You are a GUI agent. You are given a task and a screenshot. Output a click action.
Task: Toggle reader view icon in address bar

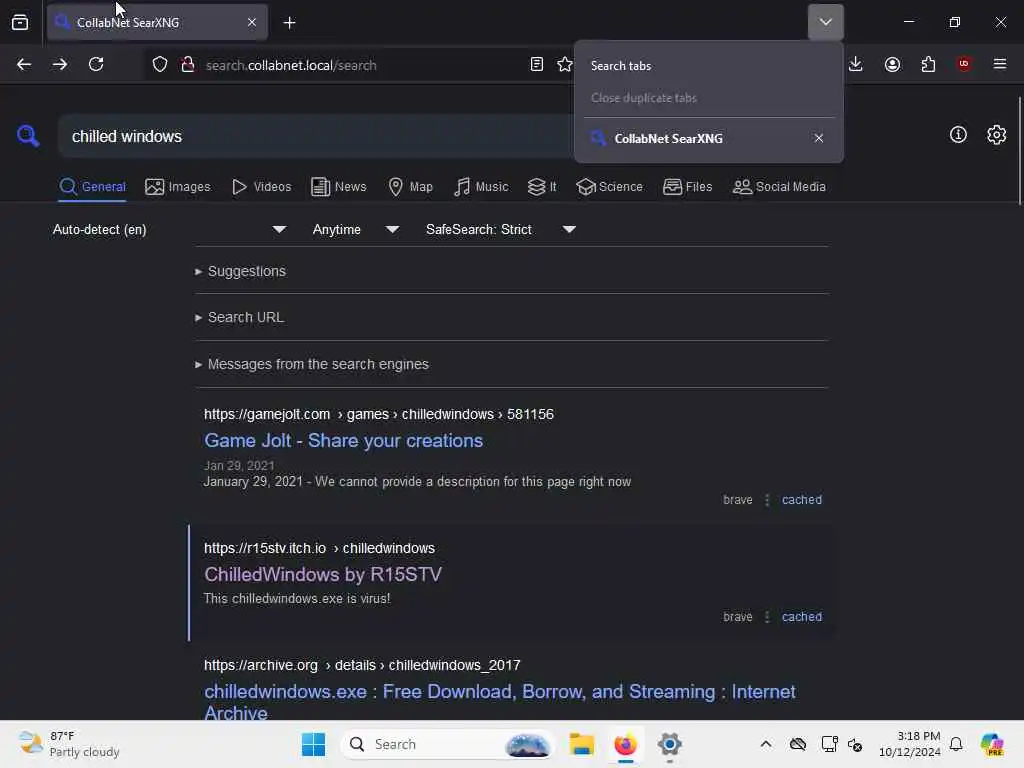tap(537, 64)
